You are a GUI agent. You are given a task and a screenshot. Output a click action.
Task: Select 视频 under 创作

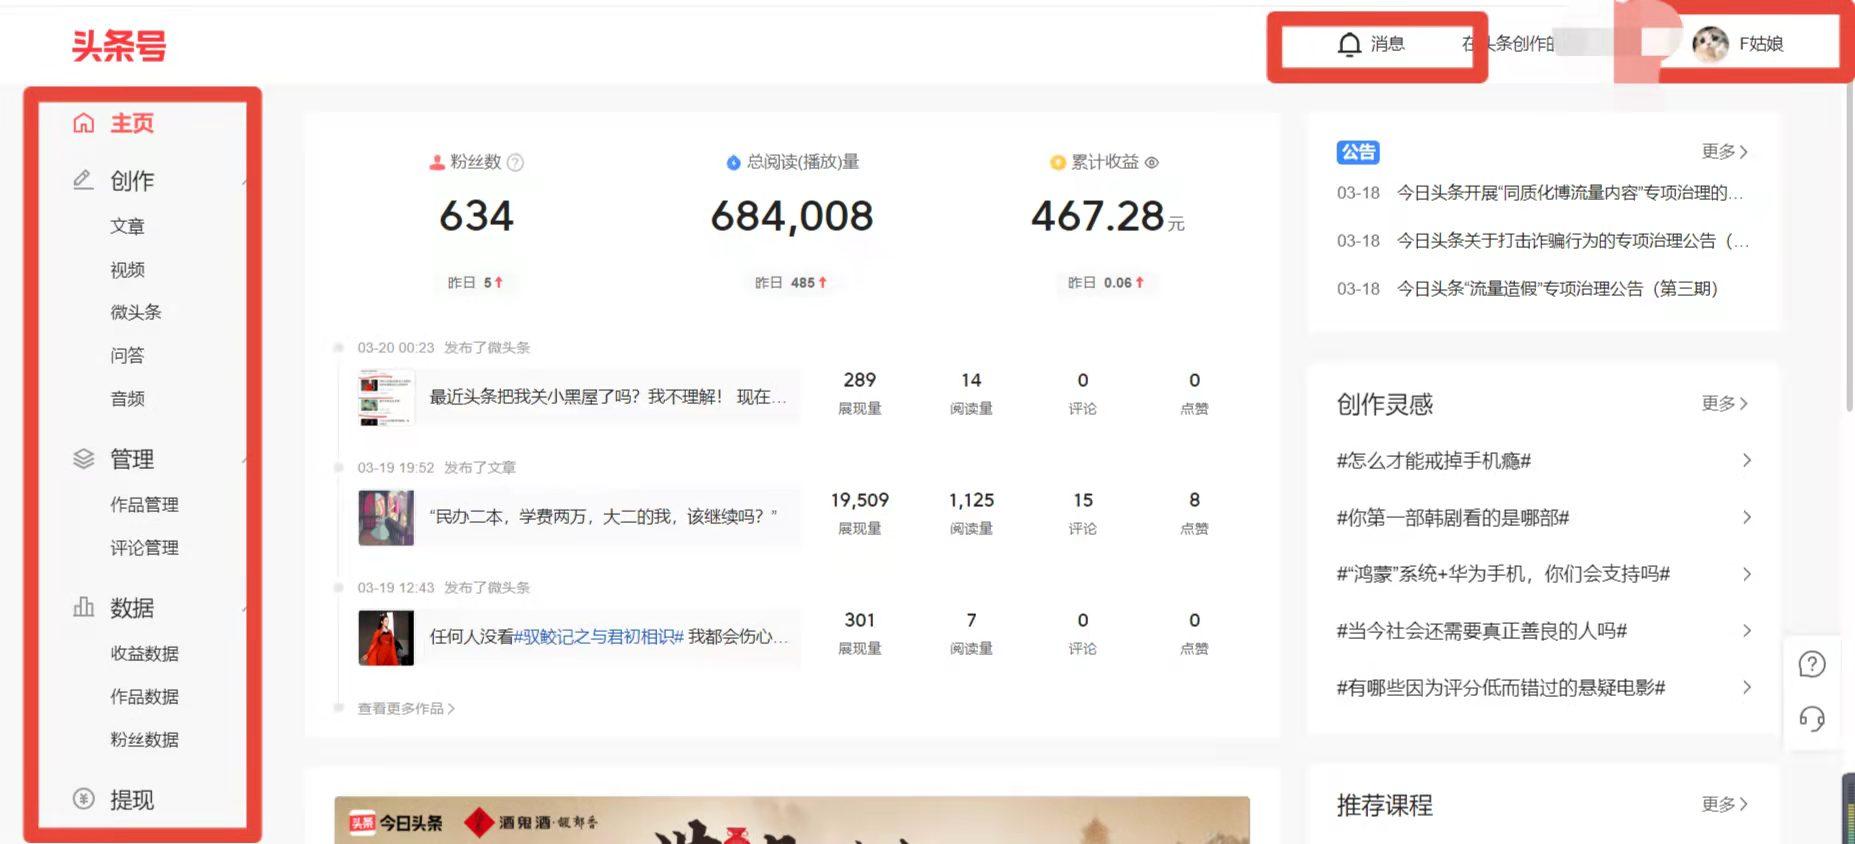[127, 269]
